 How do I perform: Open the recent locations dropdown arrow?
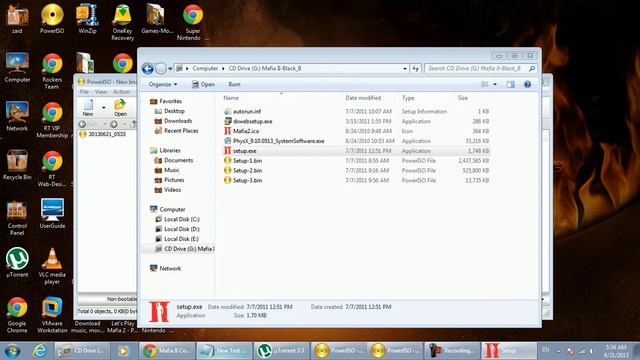coord(170,69)
